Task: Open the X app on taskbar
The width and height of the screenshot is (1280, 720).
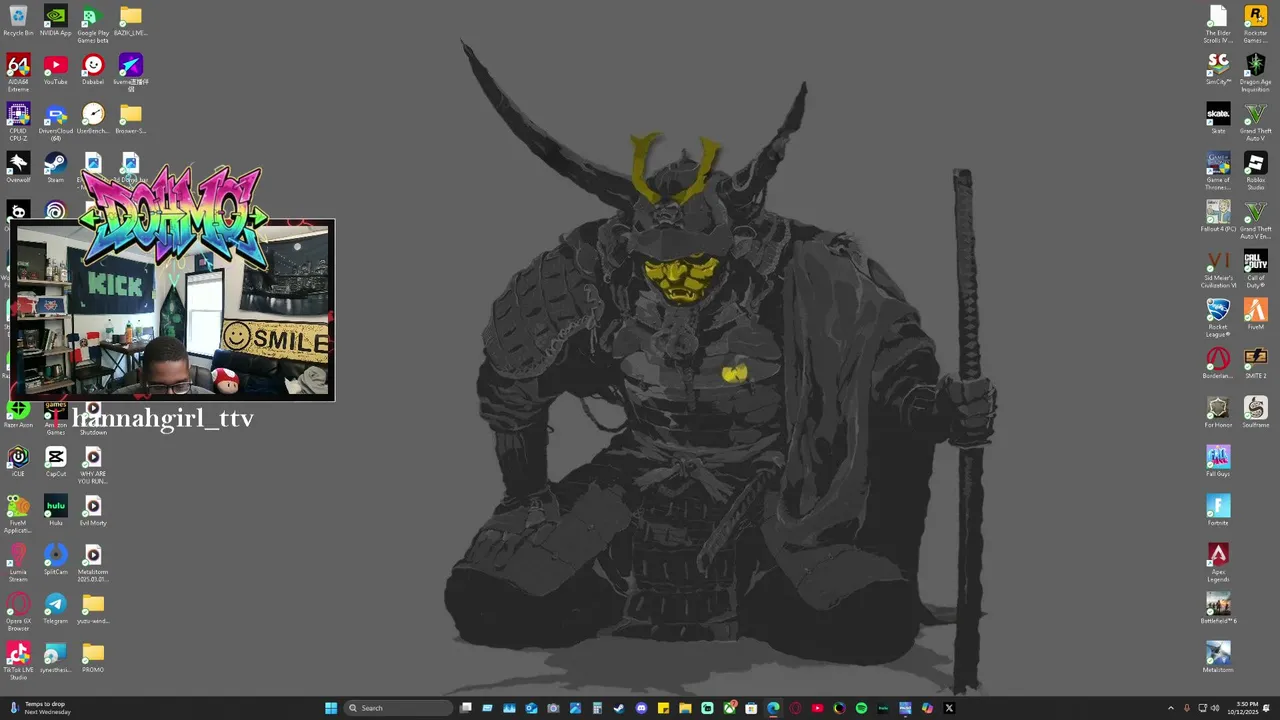Action: [x=949, y=708]
